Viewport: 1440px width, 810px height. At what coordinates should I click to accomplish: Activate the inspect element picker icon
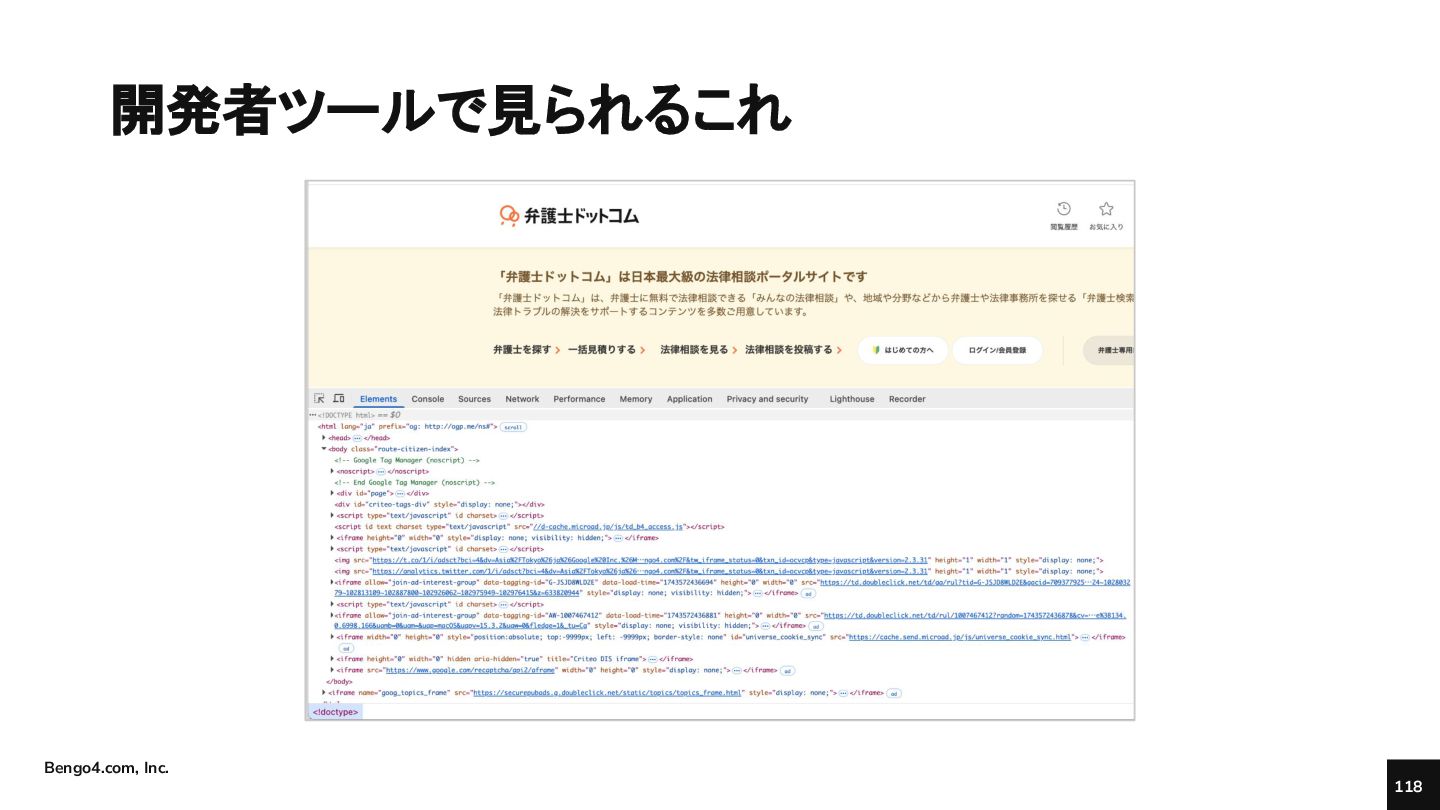pyautogui.click(x=320, y=398)
